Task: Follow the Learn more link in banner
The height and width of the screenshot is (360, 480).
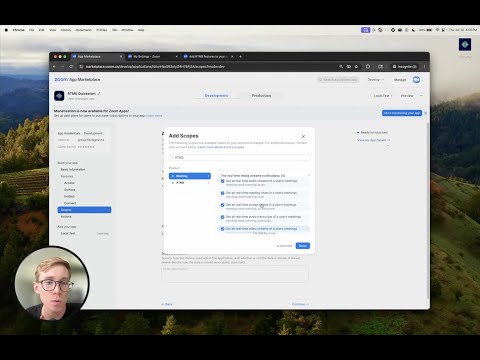Action: (154, 116)
